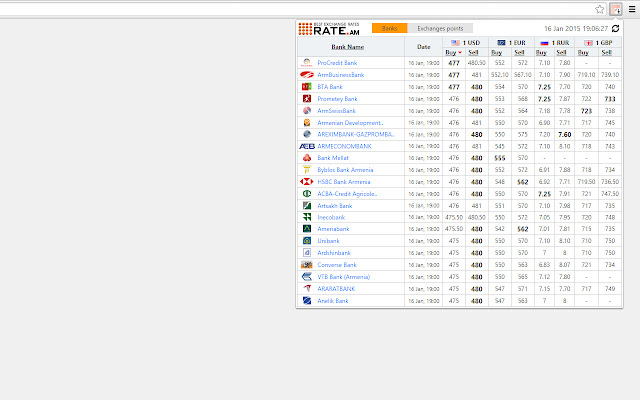Image resolution: width=640 pixels, height=400 pixels.
Task: Open the HSBC Bank Armenia link
Action: tap(344, 182)
